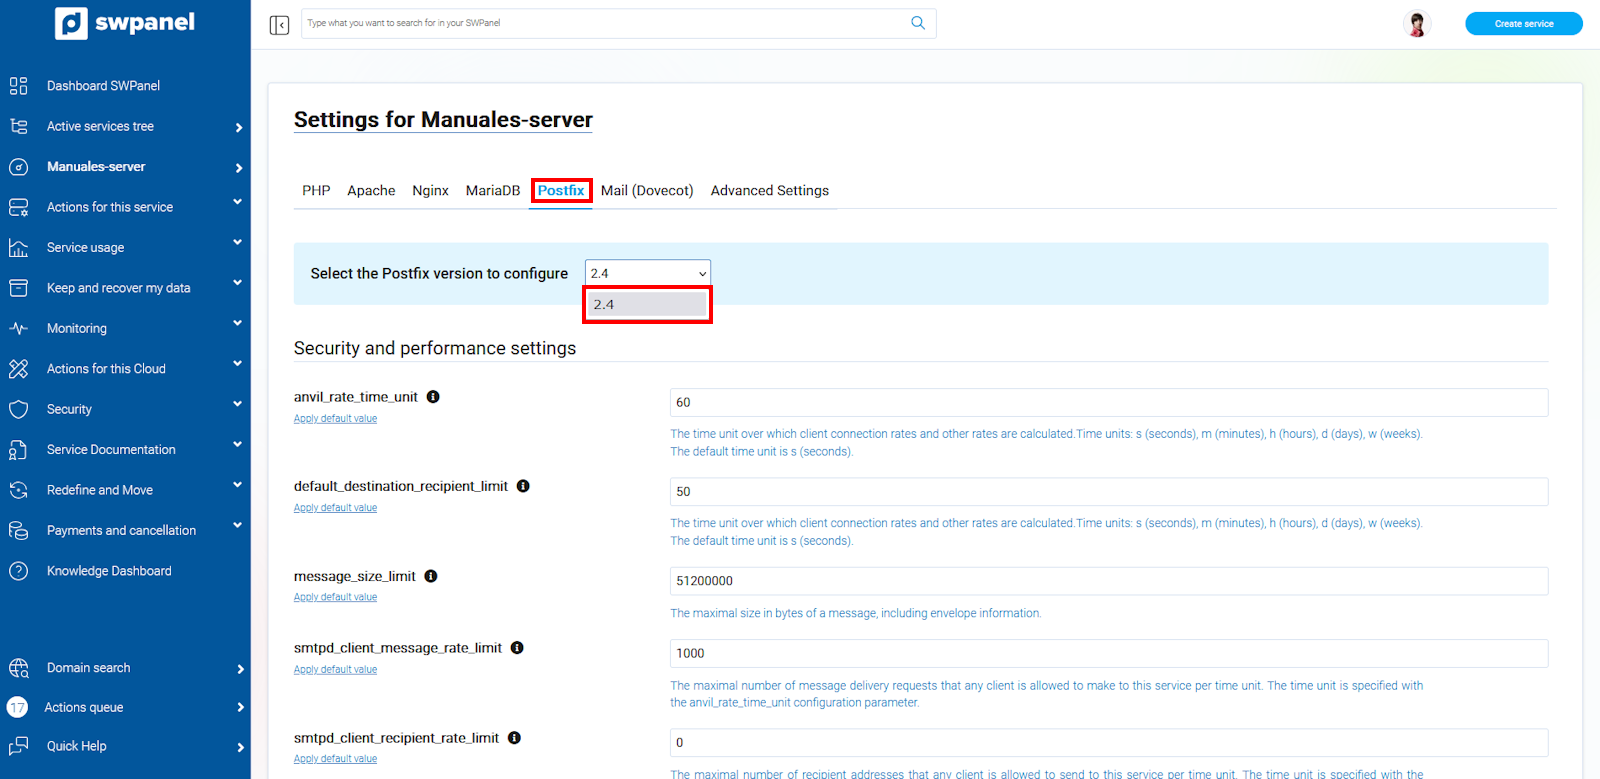Click the Dashboard SWPanel grid icon
This screenshot has height=779, width=1600.
point(18,86)
